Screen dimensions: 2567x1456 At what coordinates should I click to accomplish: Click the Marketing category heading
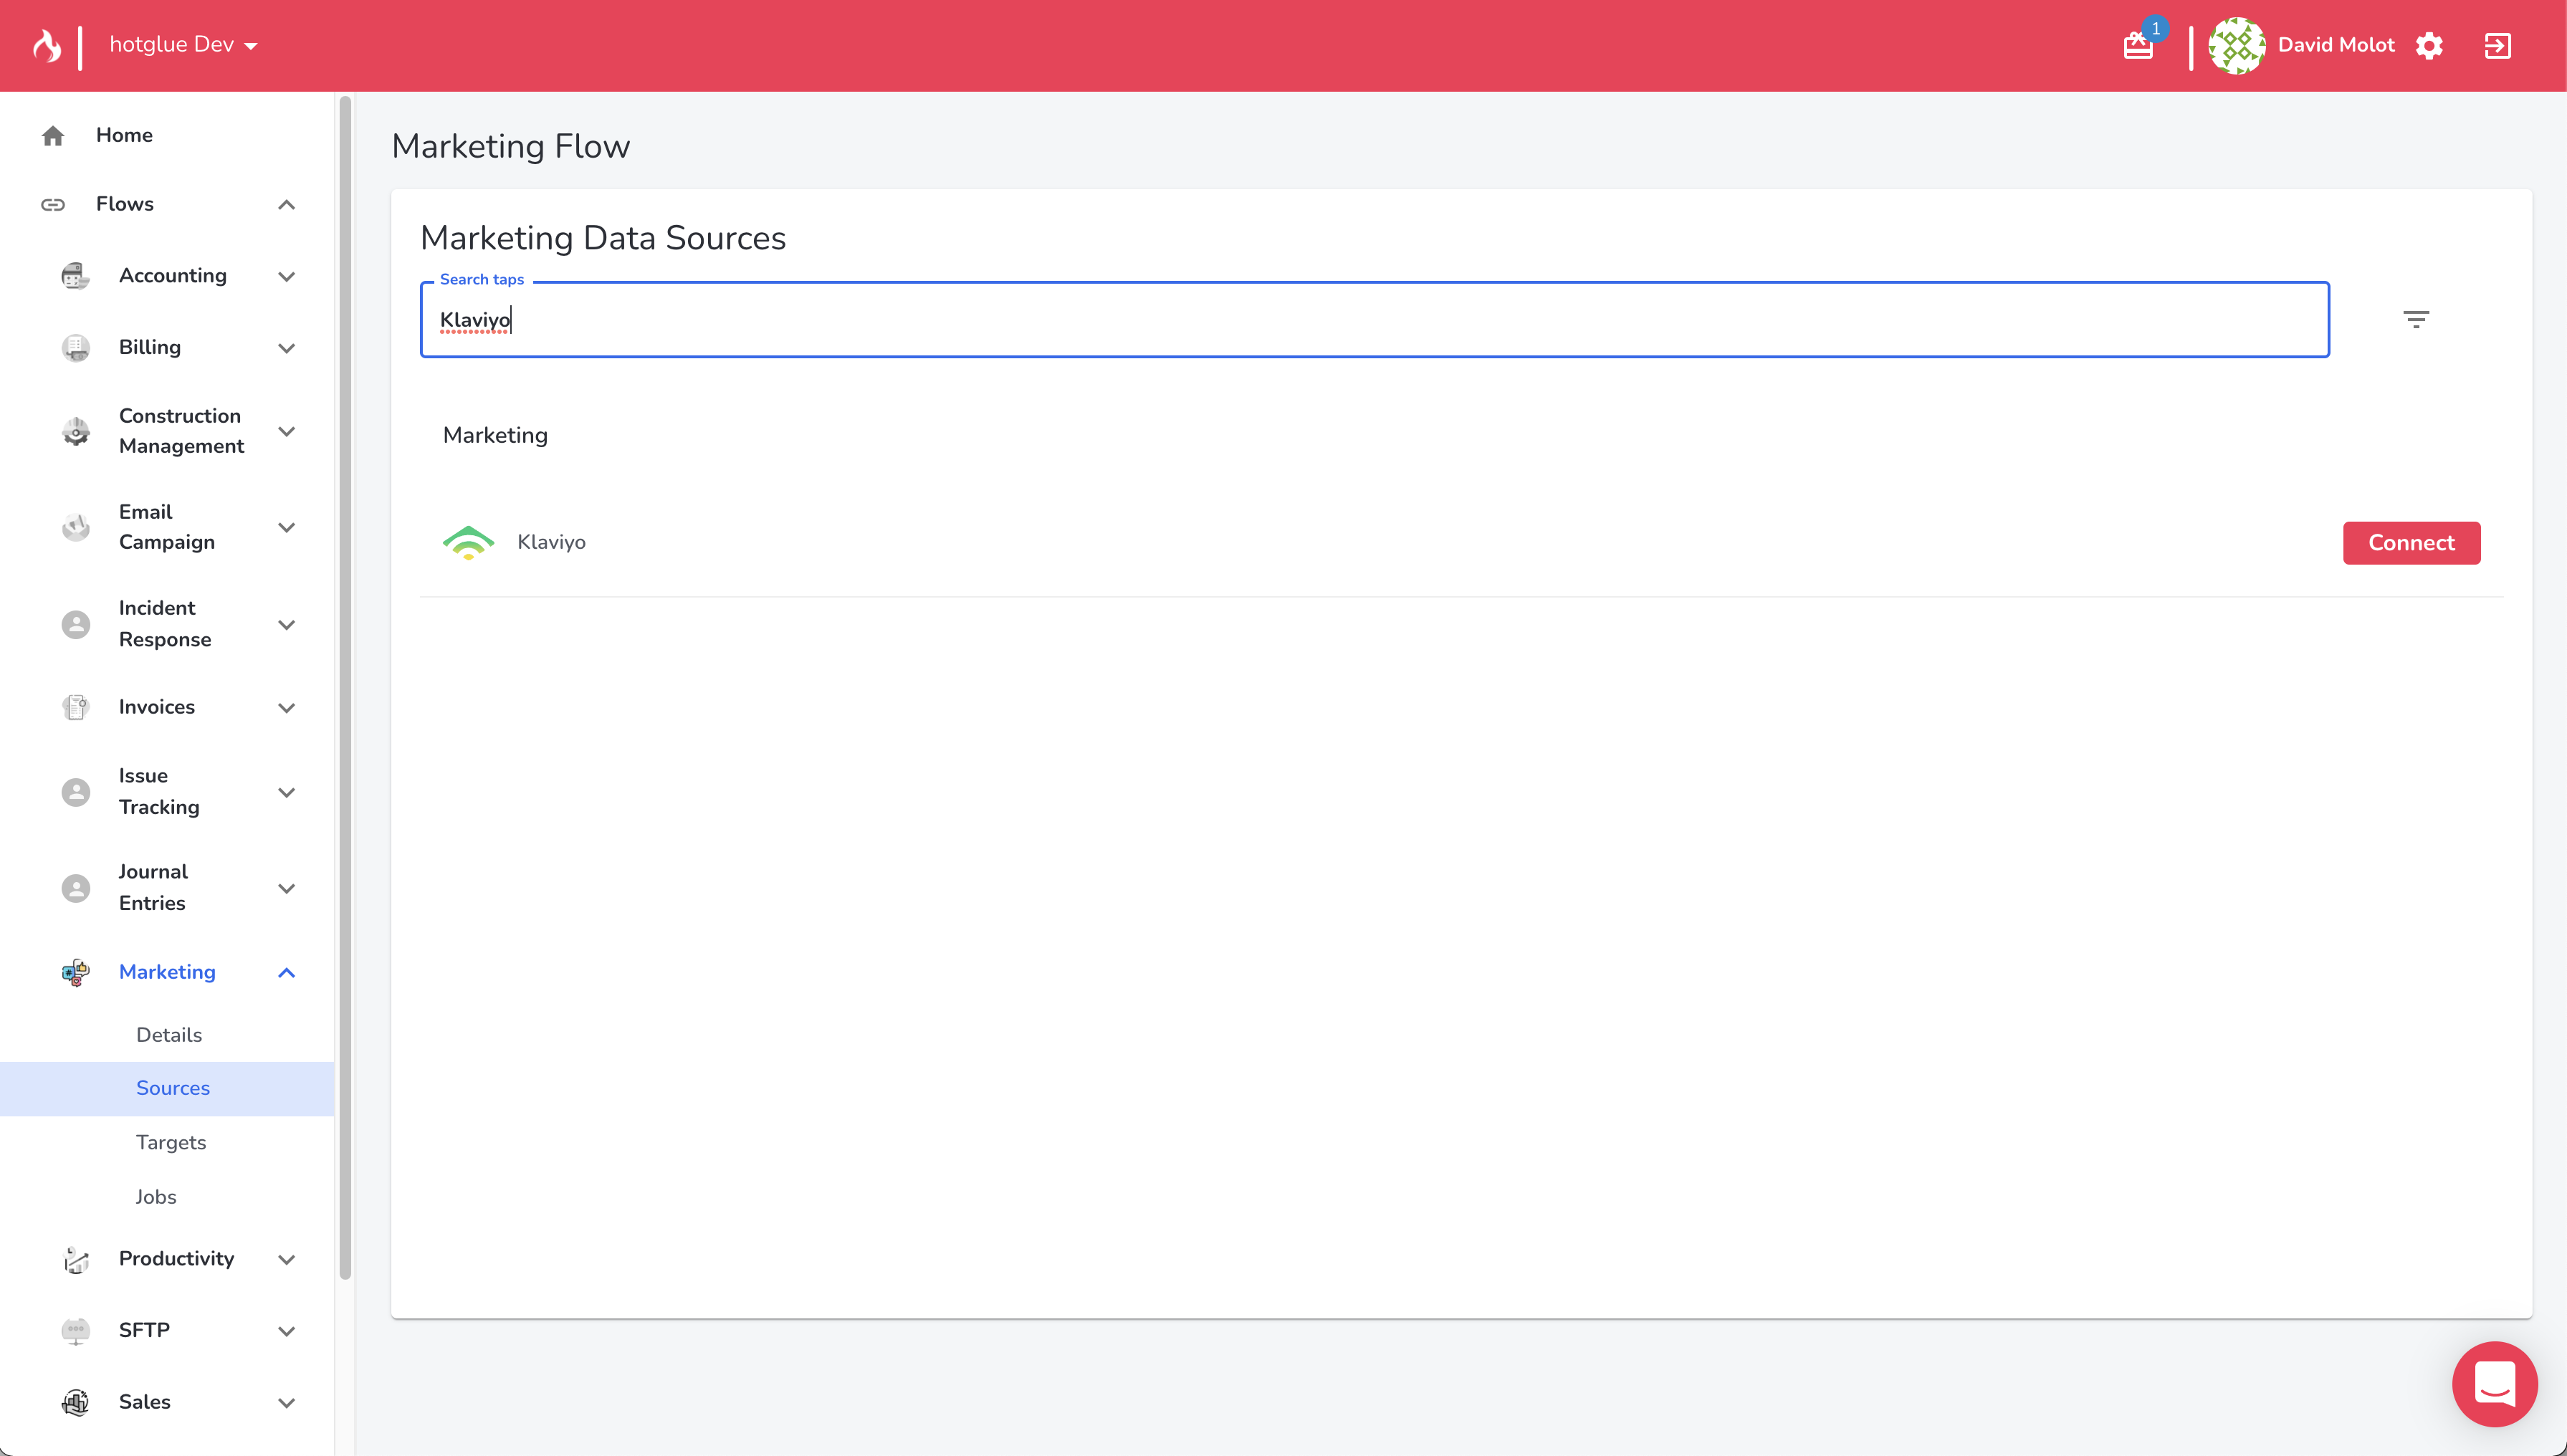(x=495, y=435)
